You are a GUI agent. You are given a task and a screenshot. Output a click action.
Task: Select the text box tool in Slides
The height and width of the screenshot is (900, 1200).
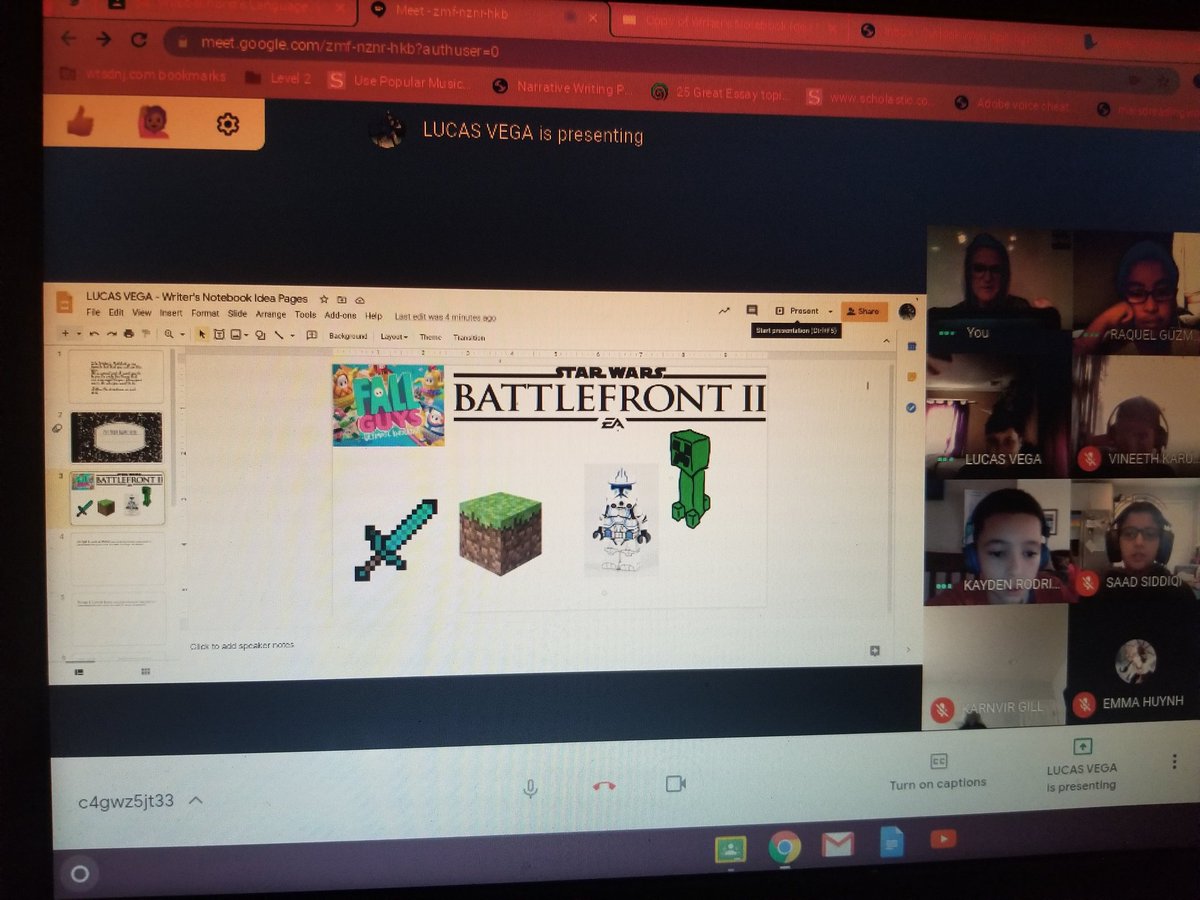click(219, 334)
